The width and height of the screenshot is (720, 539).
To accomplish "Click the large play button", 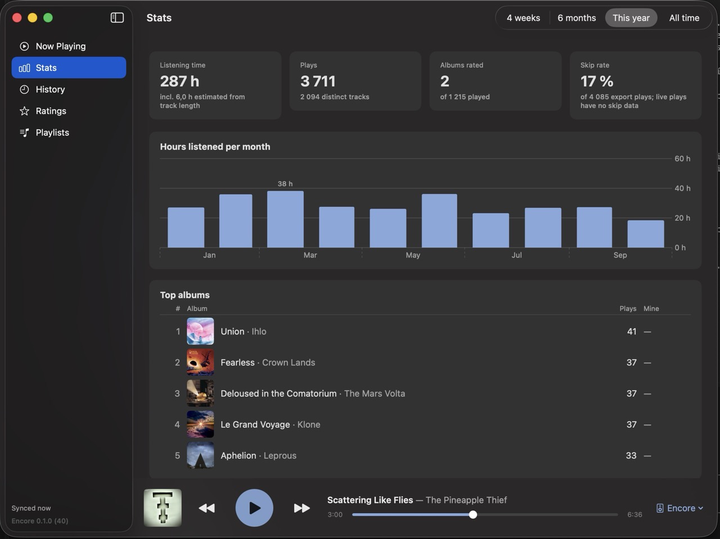I will [x=254, y=508].
